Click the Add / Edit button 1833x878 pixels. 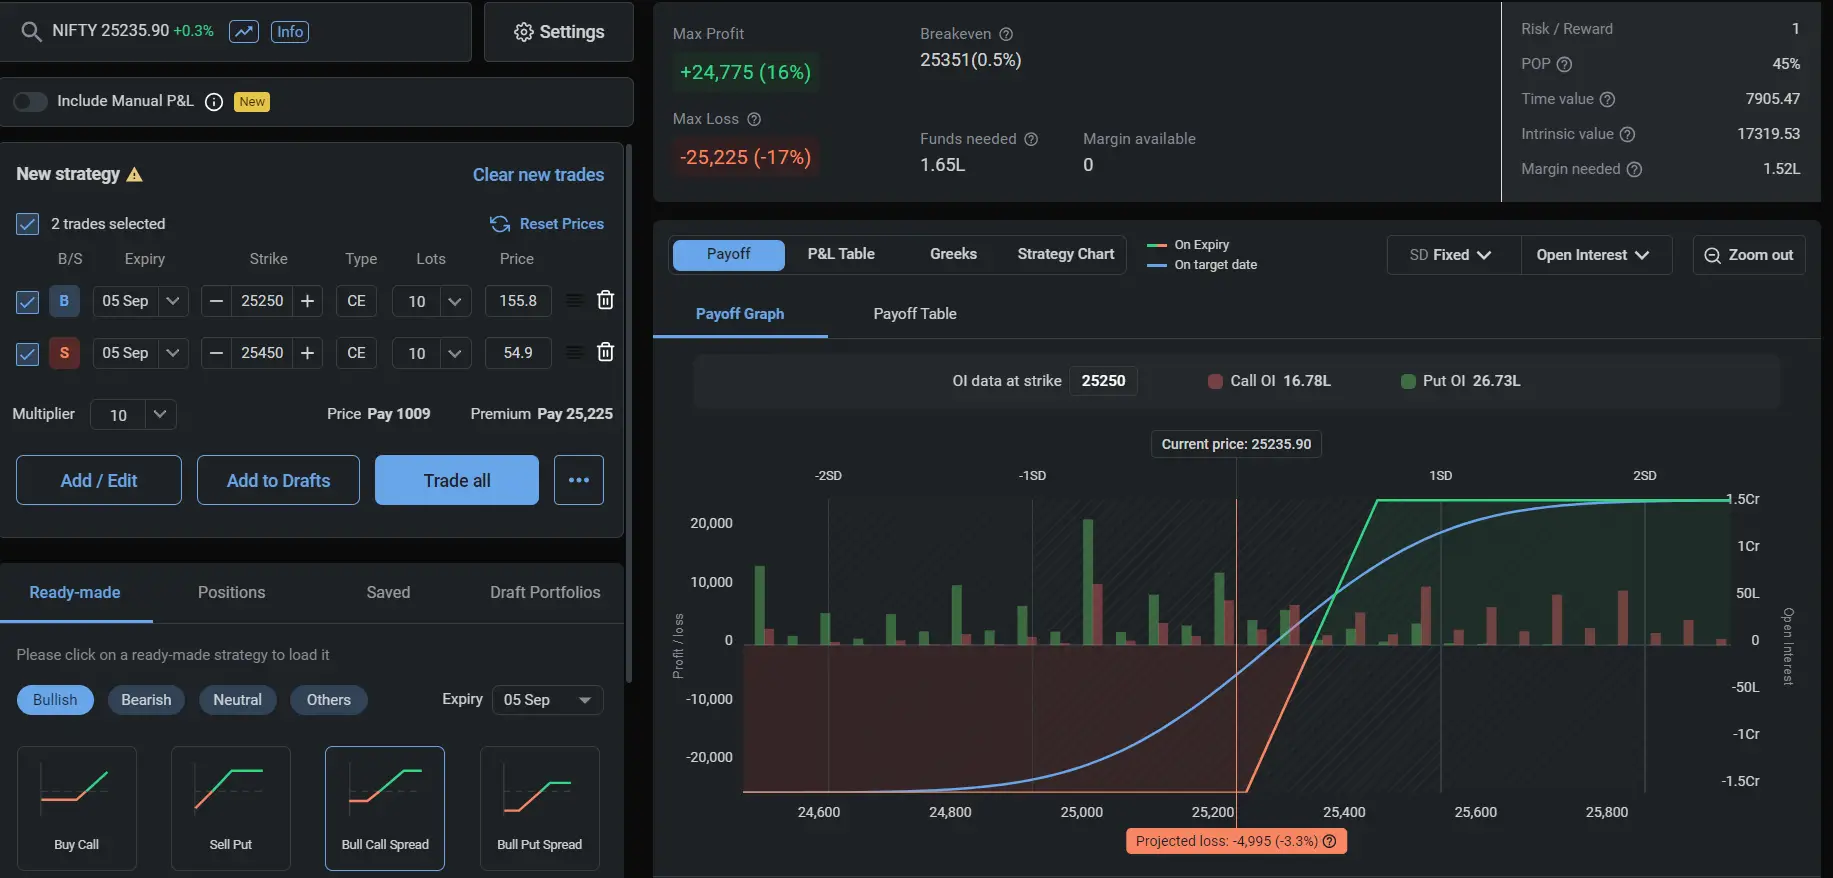pos(99,480)
